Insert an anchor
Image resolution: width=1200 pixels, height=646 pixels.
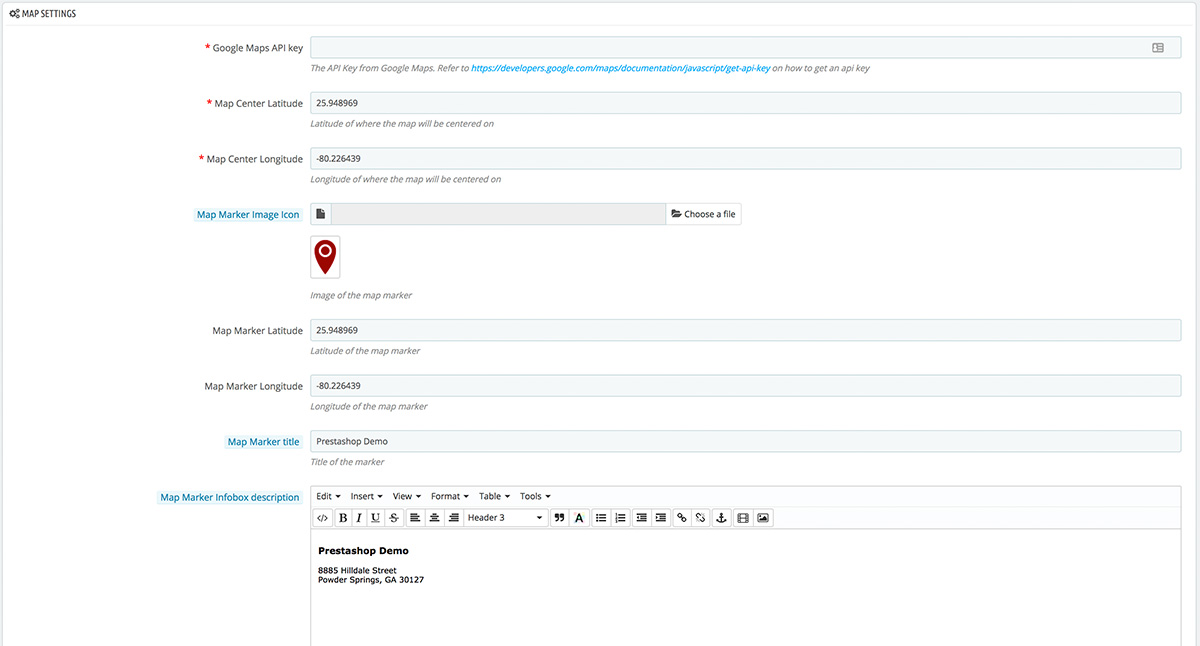tap(720, 518)
